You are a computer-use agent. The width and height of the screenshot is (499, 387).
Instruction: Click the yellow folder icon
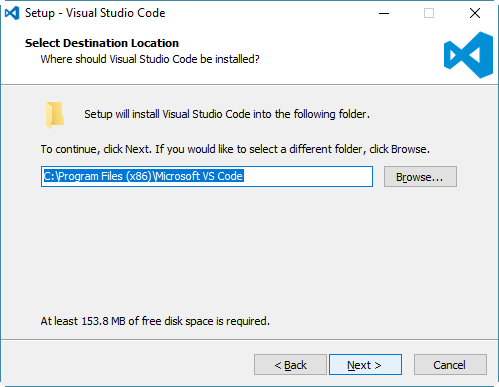click(55, 115)
